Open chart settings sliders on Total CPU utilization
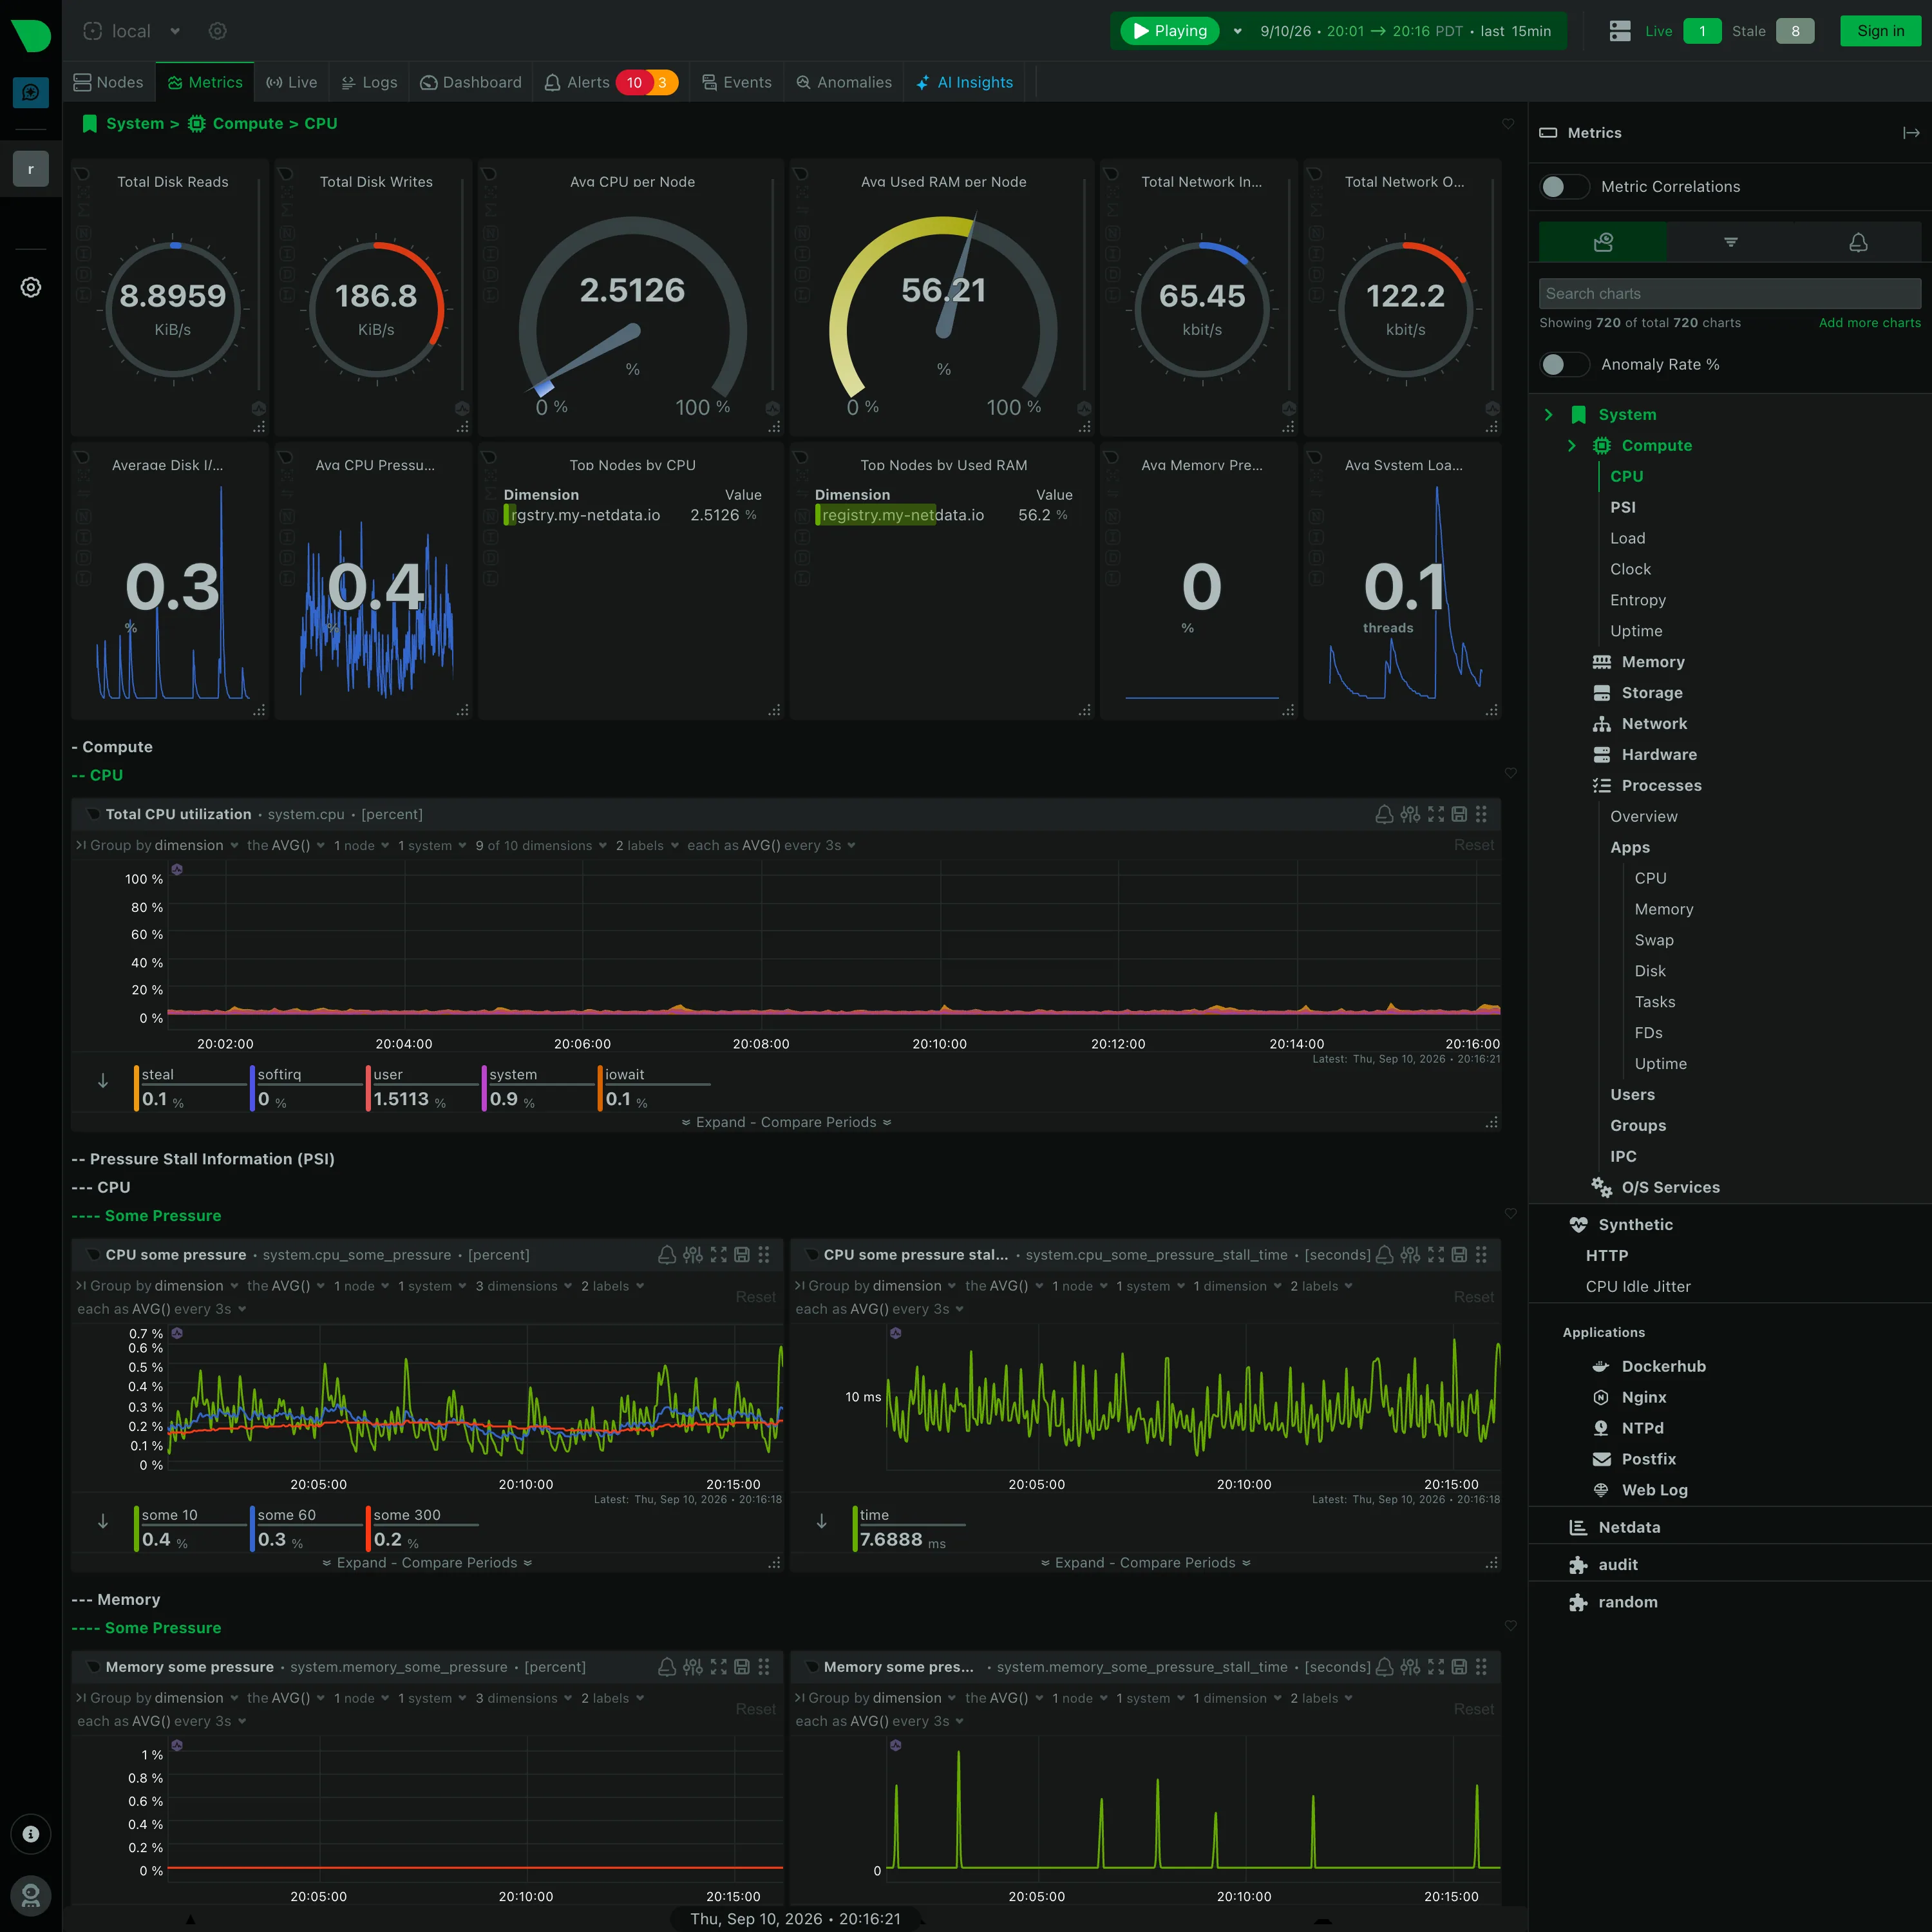Viewport: 1932px width, 1932px height. [1410, 814]
